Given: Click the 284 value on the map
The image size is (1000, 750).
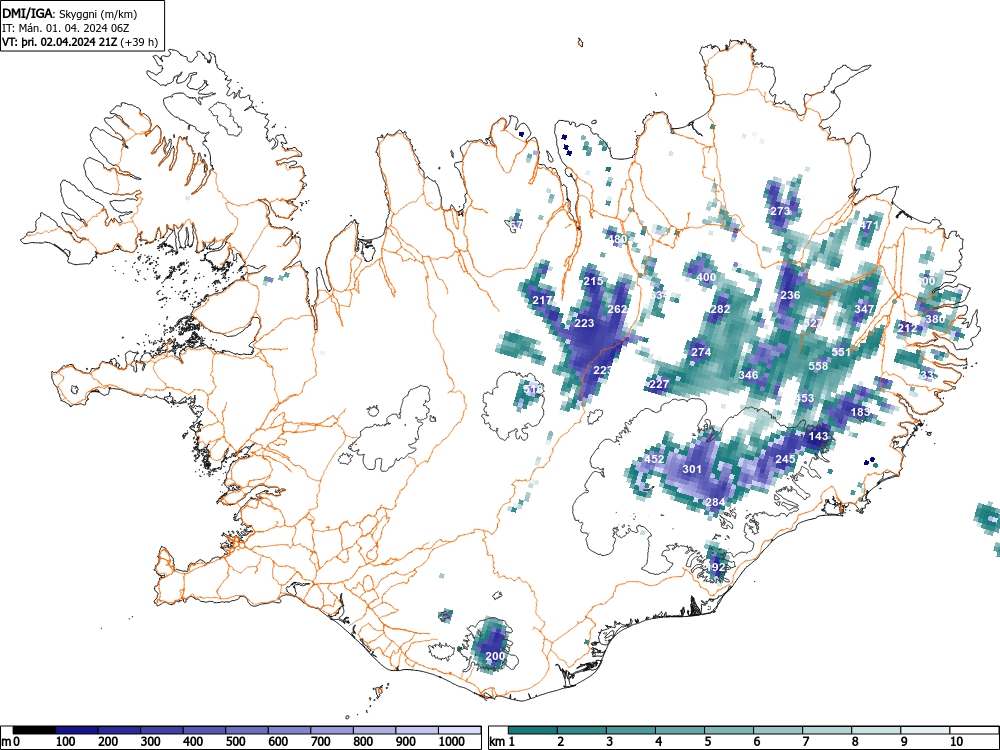Looking at the screenshot, I should pyautogui.click(x=715, y=502).
